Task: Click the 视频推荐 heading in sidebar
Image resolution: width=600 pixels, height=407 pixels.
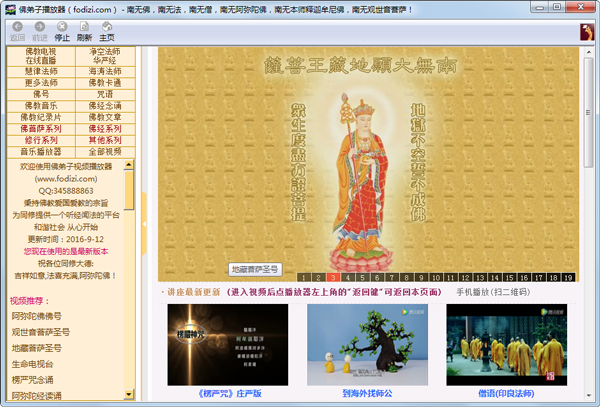Action: 30,301
